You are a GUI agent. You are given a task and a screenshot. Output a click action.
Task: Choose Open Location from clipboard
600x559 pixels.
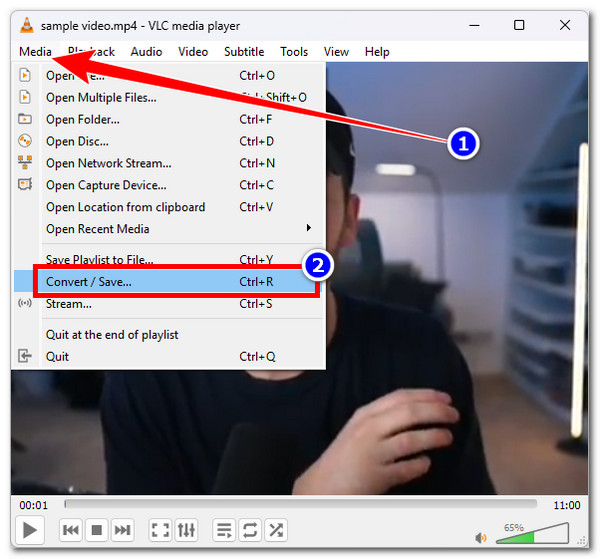(x=169, y=207)
